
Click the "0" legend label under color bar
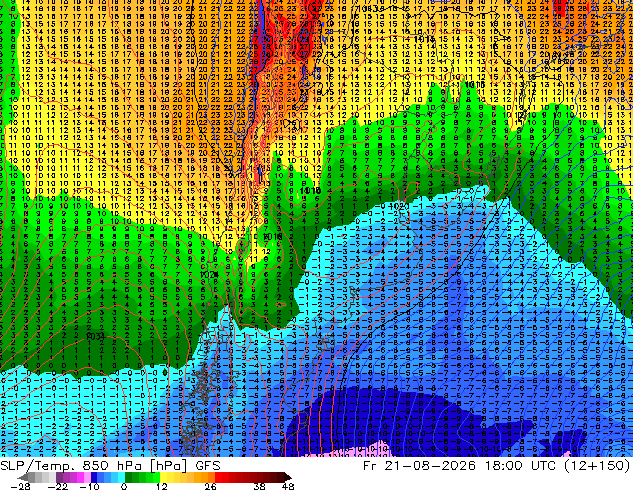[124, 486]
